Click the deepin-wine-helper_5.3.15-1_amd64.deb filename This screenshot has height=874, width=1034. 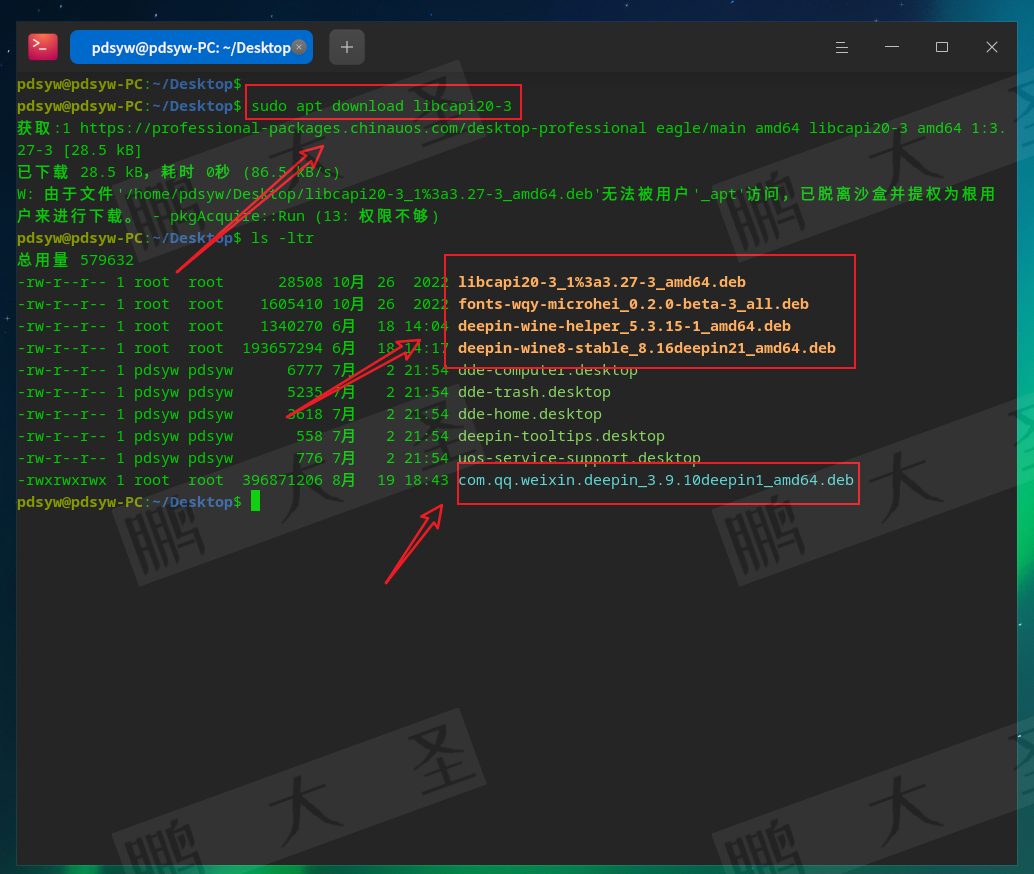pos(624,326)
